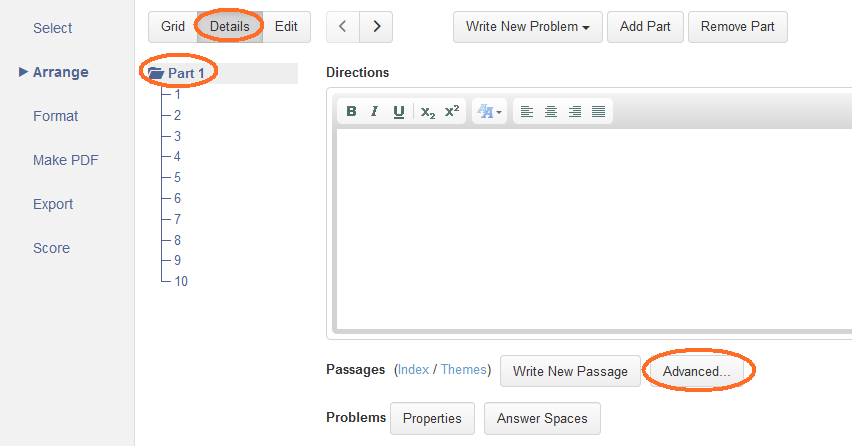The height and width of the screenshot is (446, 852).
Task: Apply superscript formatting
Action: pos(452,111)
